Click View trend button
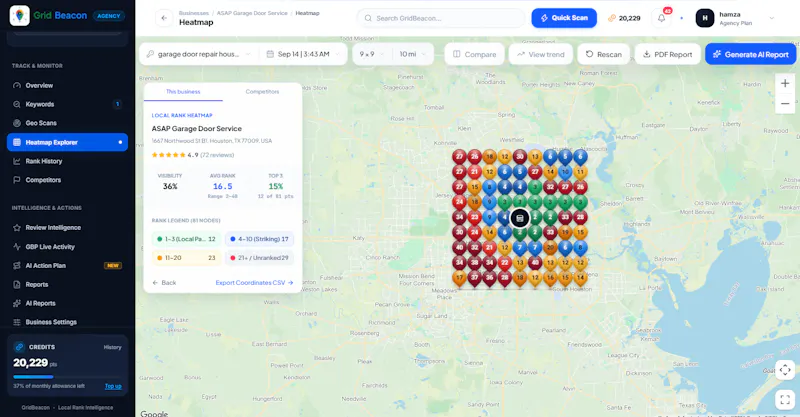This screenshot has width=800, height=417. [x=540, y=54]
